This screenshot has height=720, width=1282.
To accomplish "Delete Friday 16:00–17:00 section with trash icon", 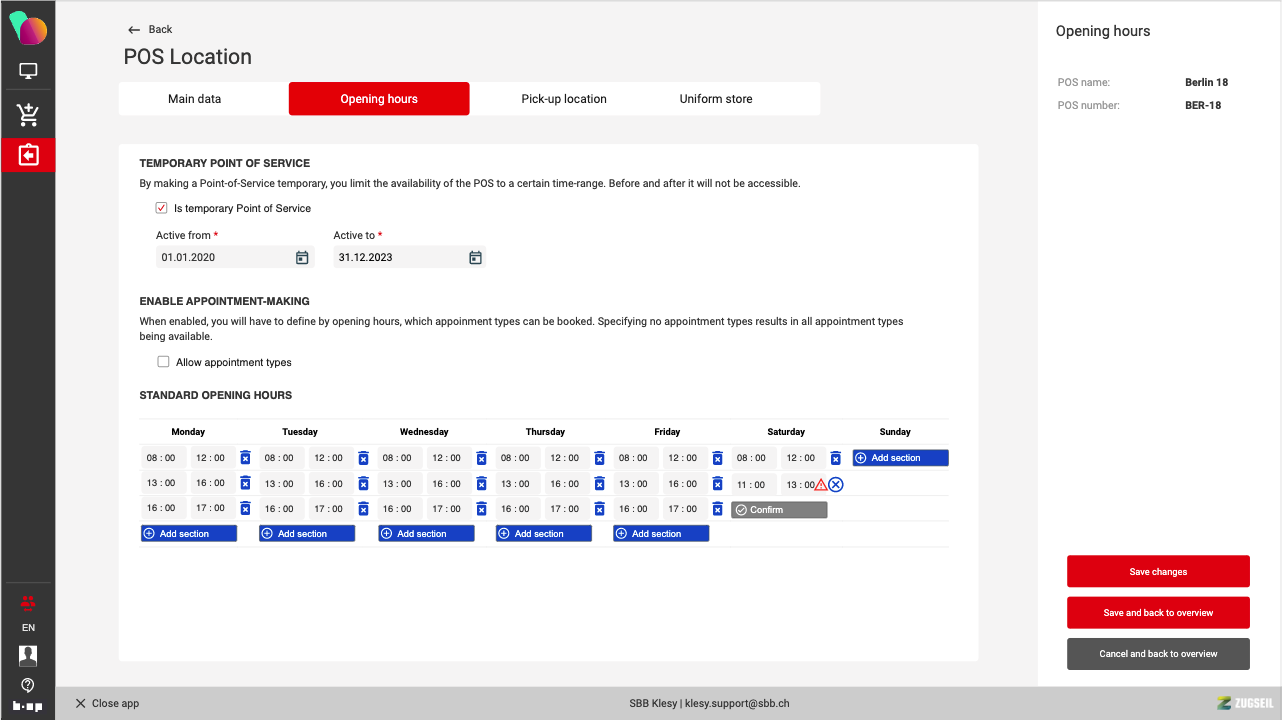I will tap(717, 509).
